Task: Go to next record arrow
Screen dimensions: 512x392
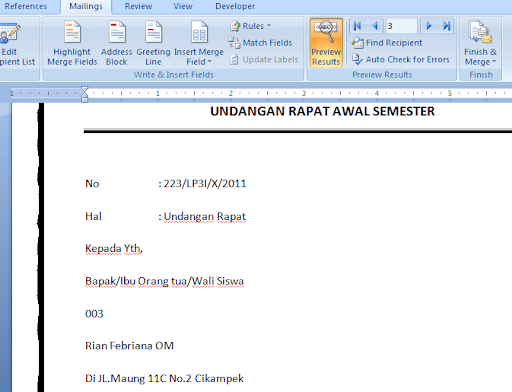Action: [429, 26]
